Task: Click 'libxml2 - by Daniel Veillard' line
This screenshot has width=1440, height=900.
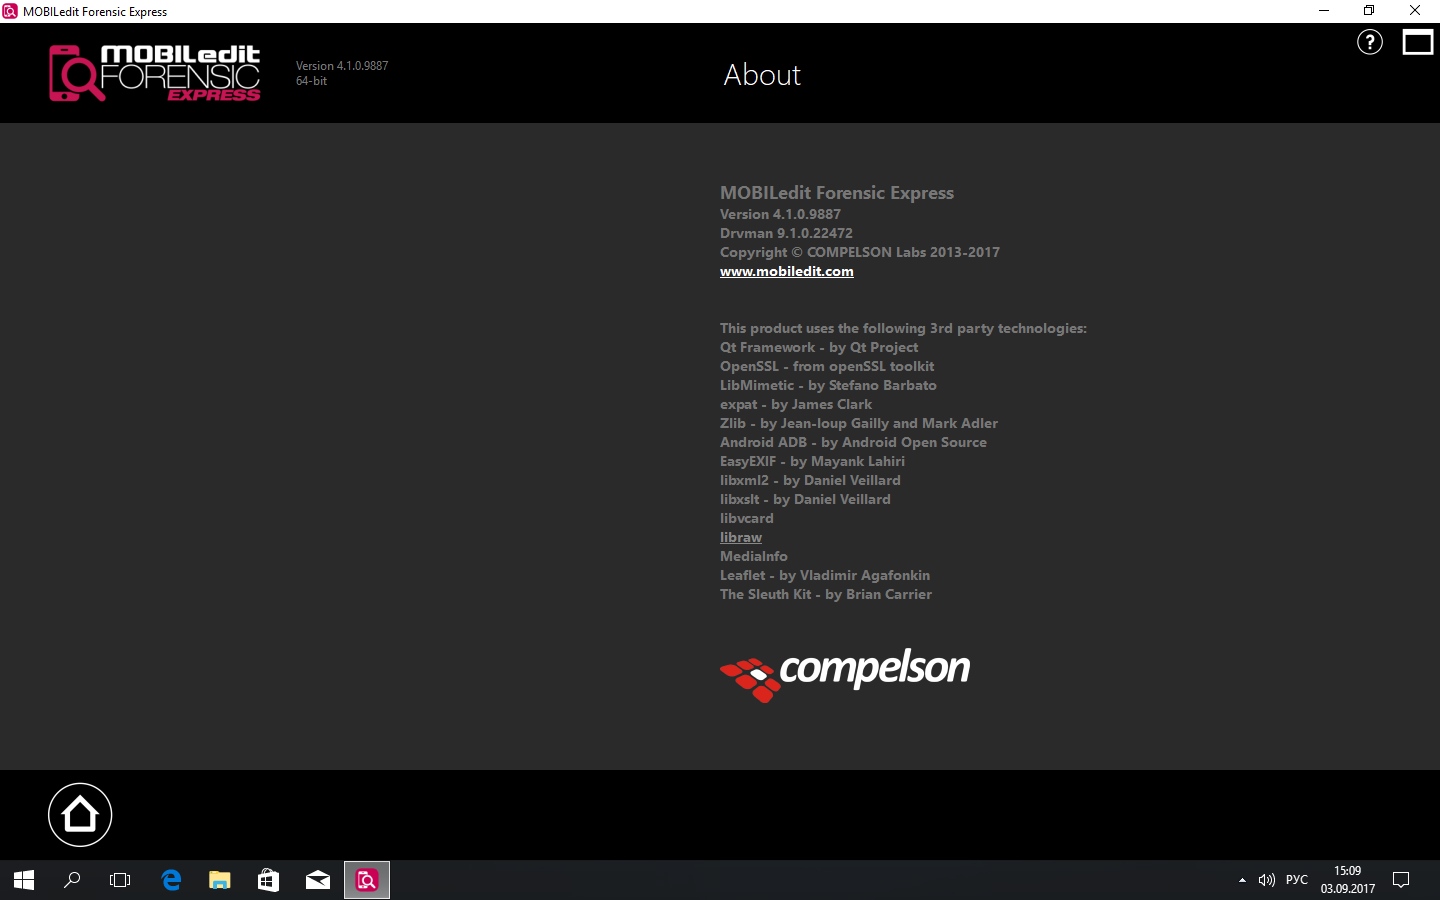Action: [x=810, y=480]
